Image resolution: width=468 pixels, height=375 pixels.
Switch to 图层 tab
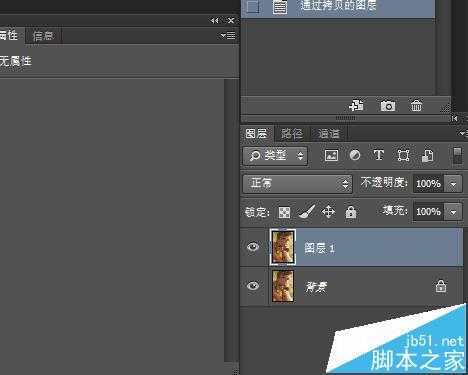click(257, 134)
